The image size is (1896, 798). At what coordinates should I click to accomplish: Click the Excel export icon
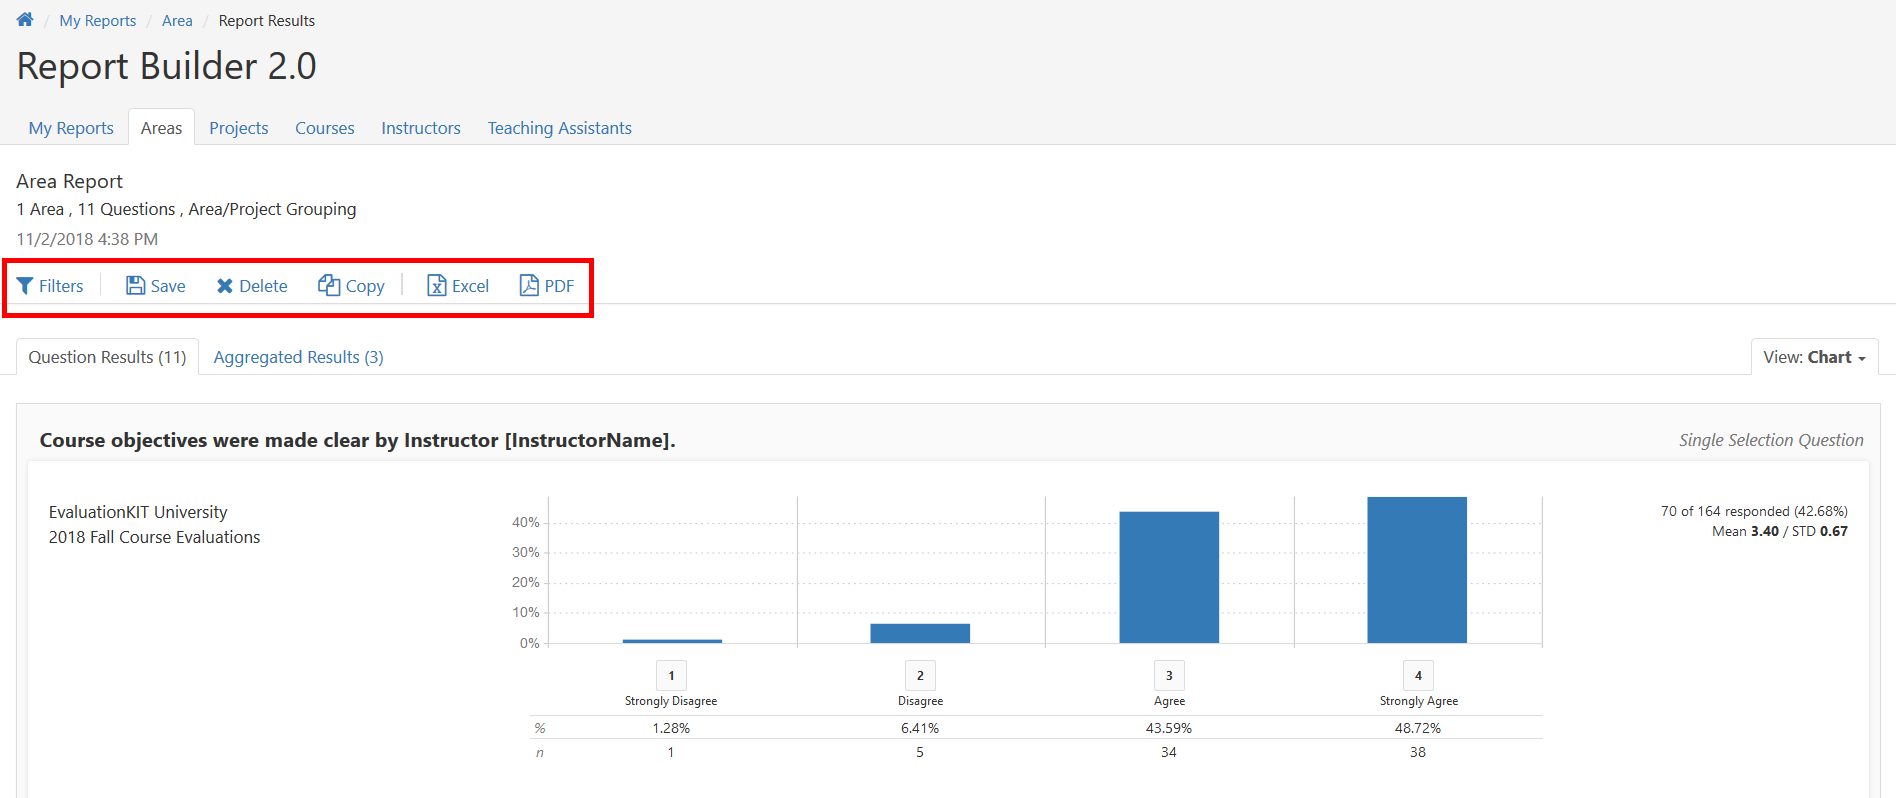pos(437,286)
